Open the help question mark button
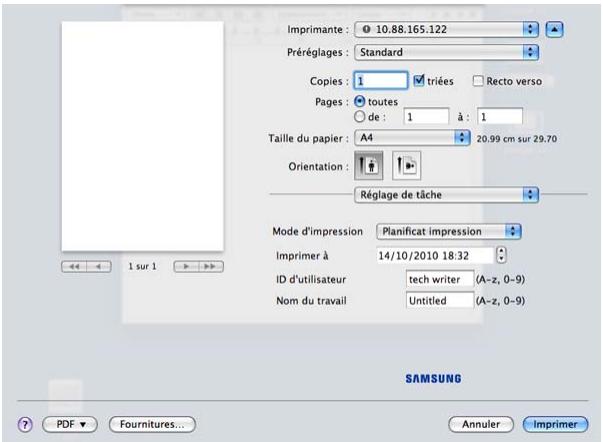This screenshot has width=603, height=442. click(x=25, y=425)
